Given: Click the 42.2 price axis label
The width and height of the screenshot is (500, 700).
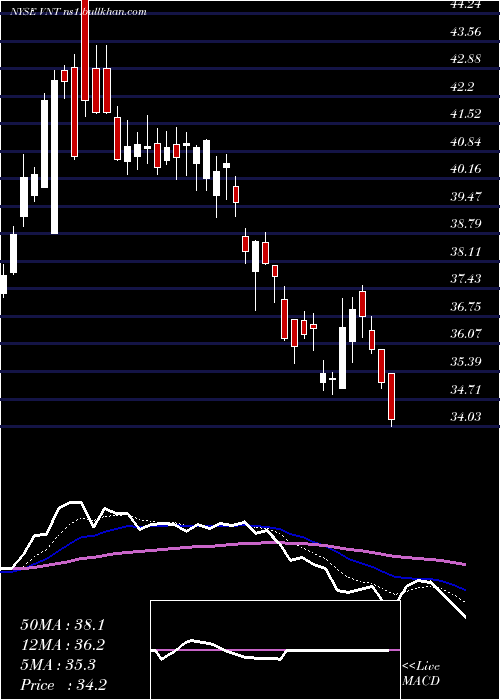Looking at the screenshot, I should [x=462, y=87].
